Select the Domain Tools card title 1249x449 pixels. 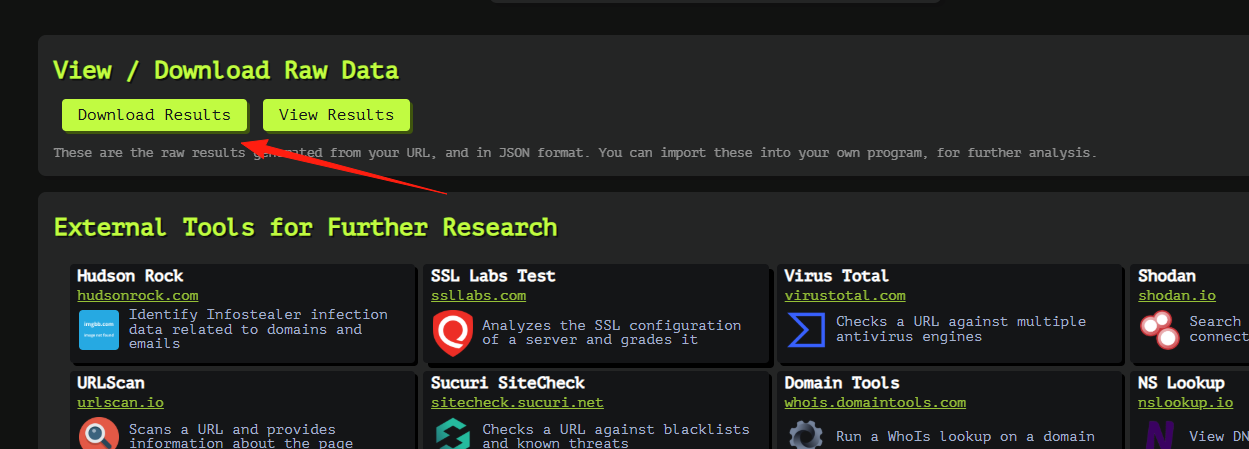coord(842,383)
